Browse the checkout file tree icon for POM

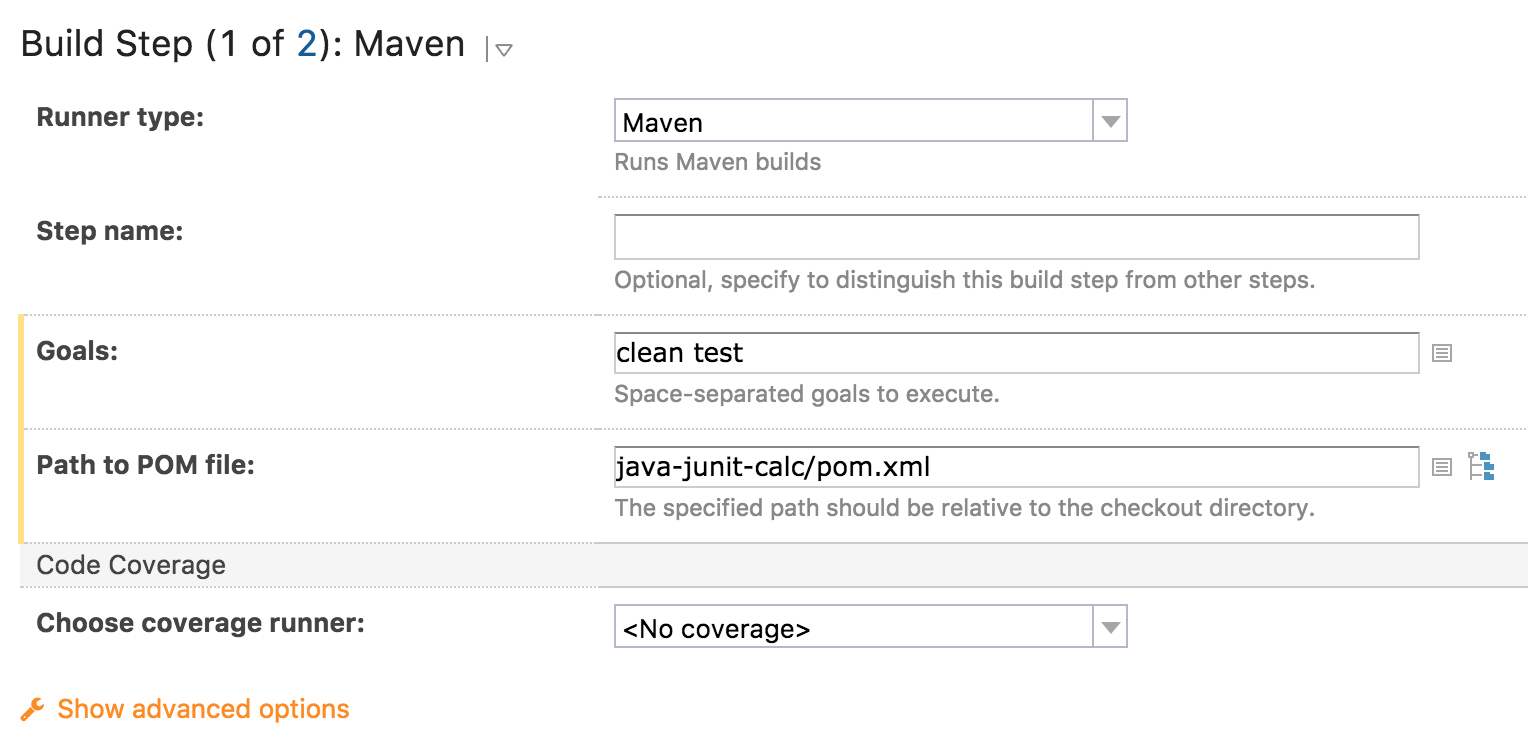[1481, 467]
